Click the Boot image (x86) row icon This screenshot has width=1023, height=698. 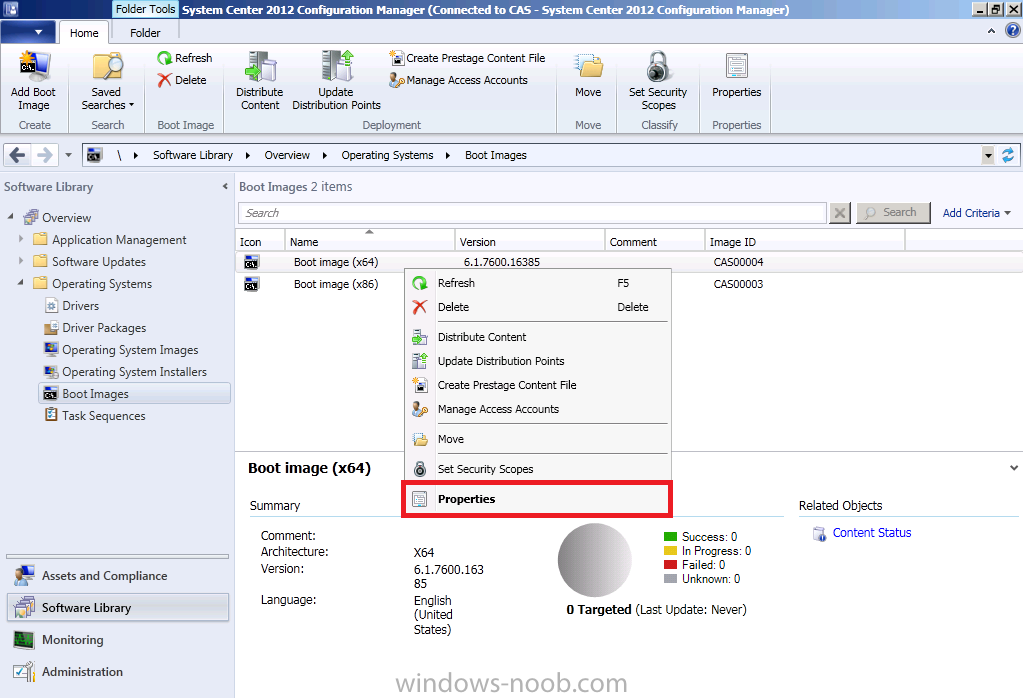[251, 284]
